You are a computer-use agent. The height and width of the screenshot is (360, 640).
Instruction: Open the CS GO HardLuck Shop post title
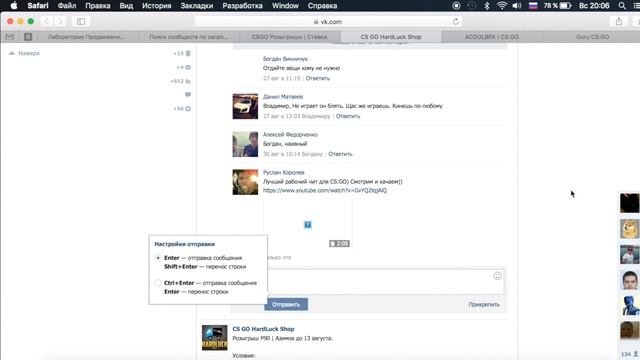coord(263,329)
